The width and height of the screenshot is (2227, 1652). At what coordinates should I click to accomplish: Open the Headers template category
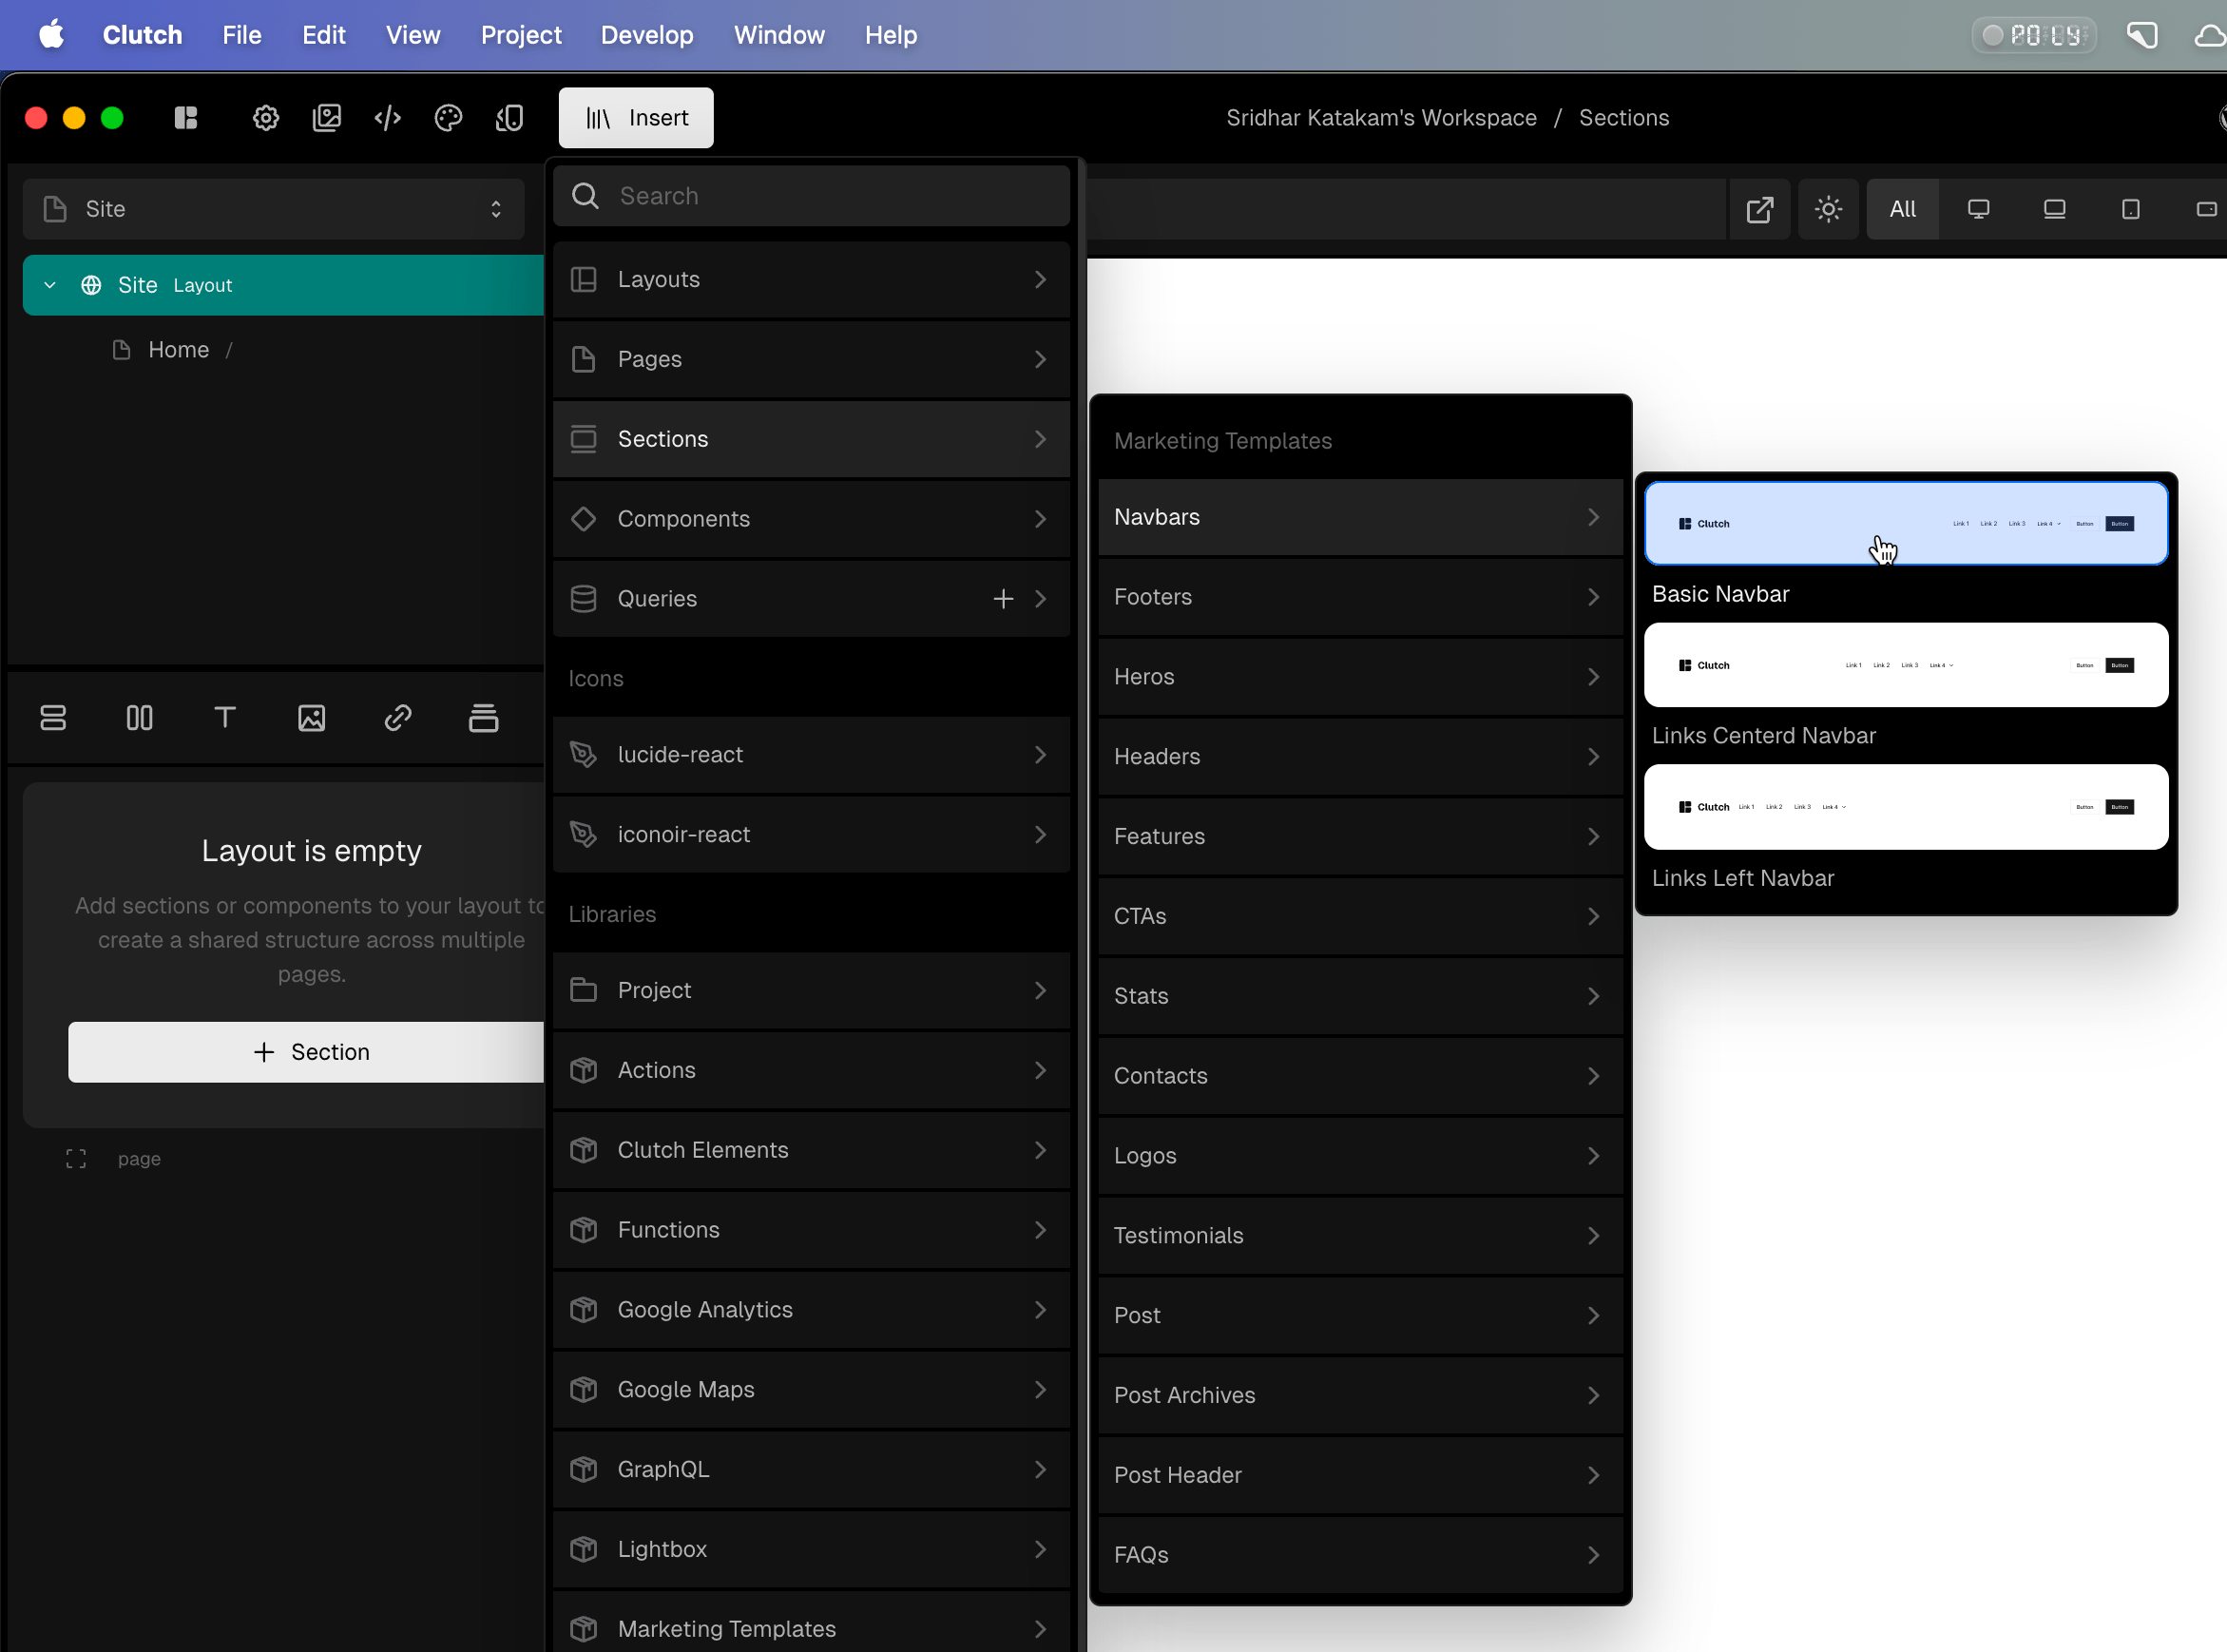point(1360,757)
